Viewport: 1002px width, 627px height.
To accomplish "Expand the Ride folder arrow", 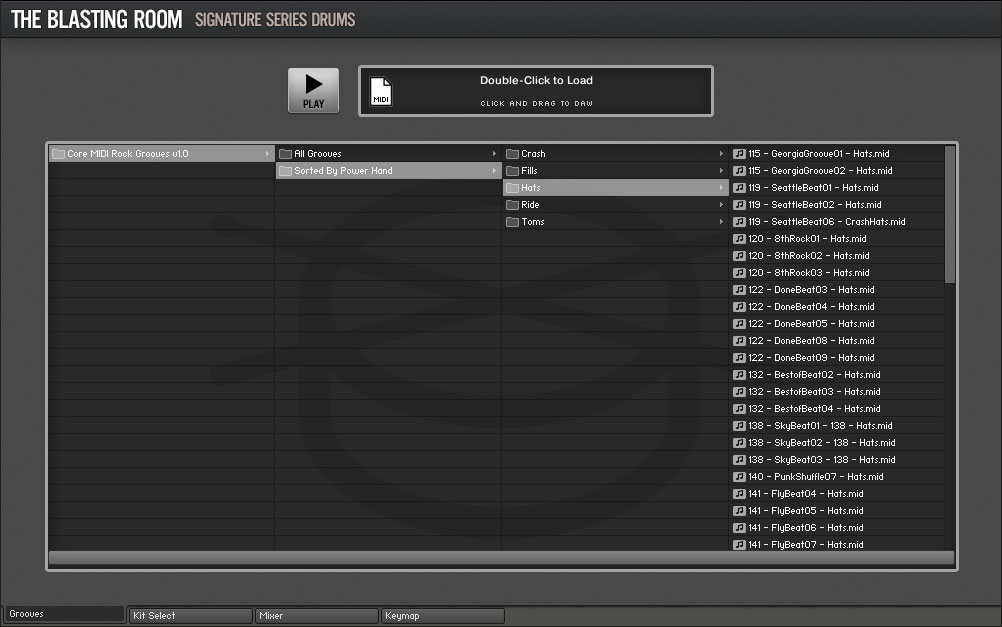I will coord(721,205).
